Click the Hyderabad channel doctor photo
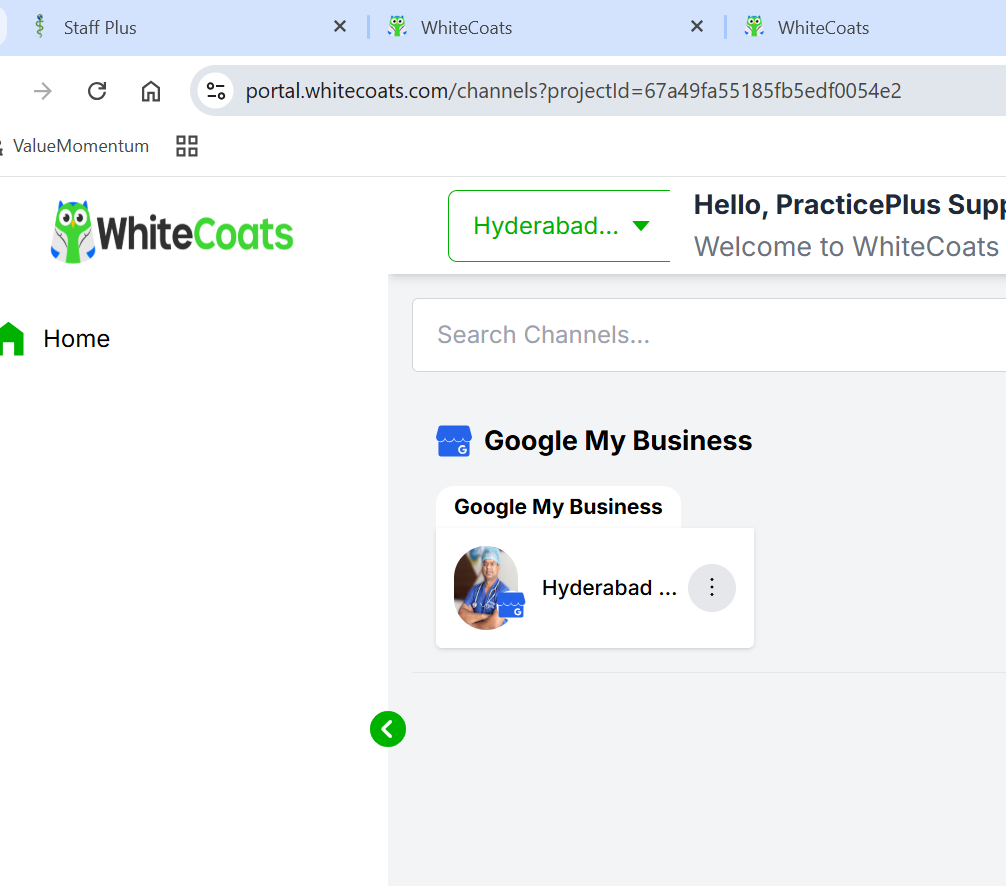This screenshot has height=886, width=1006. 486,587
